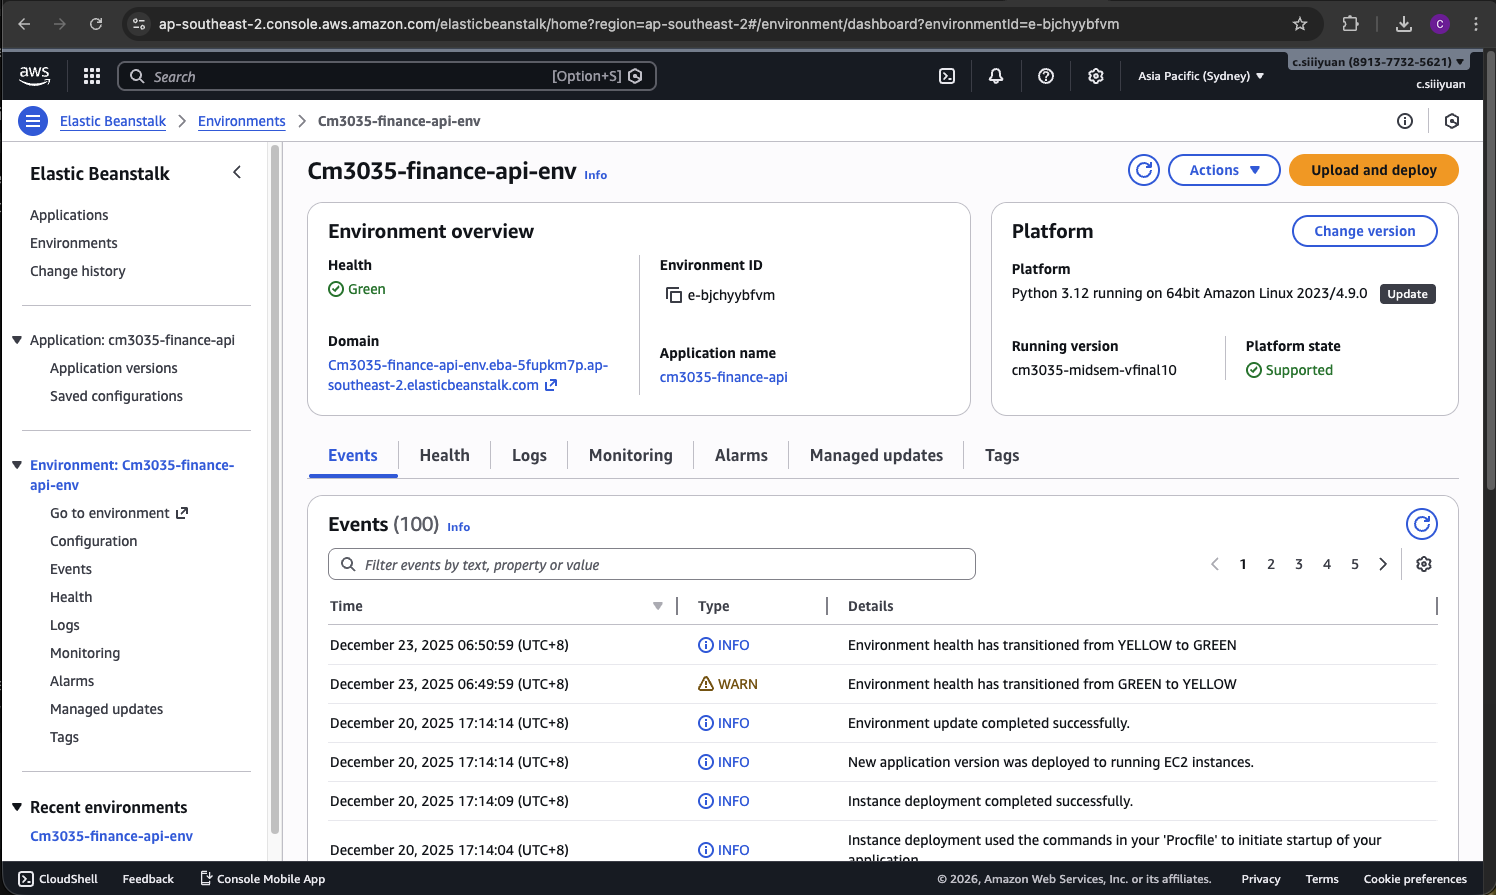1496x895 pixels.
Task: Go to Environments breadcrumb link
Action: coord(242,121)
